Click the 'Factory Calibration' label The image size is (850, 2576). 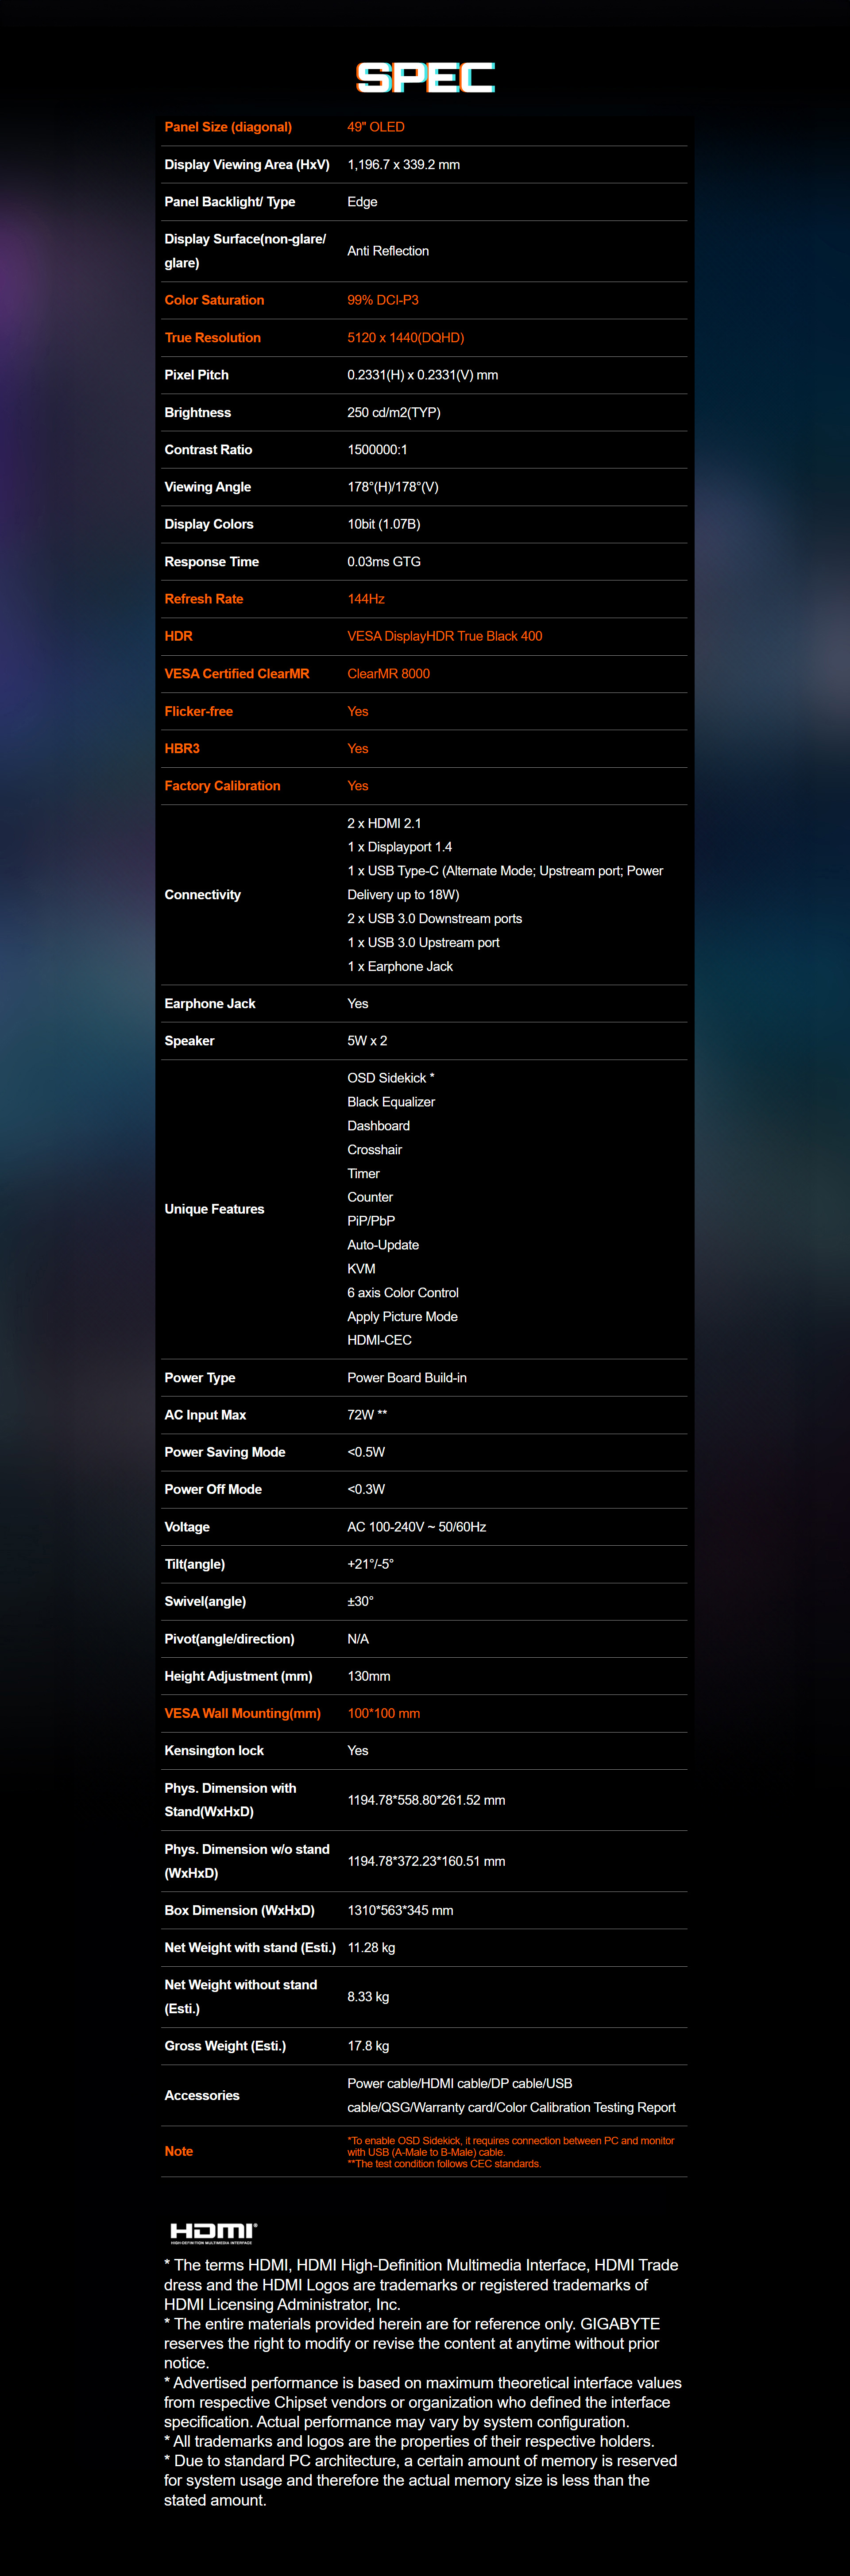[x=222, y=786]
